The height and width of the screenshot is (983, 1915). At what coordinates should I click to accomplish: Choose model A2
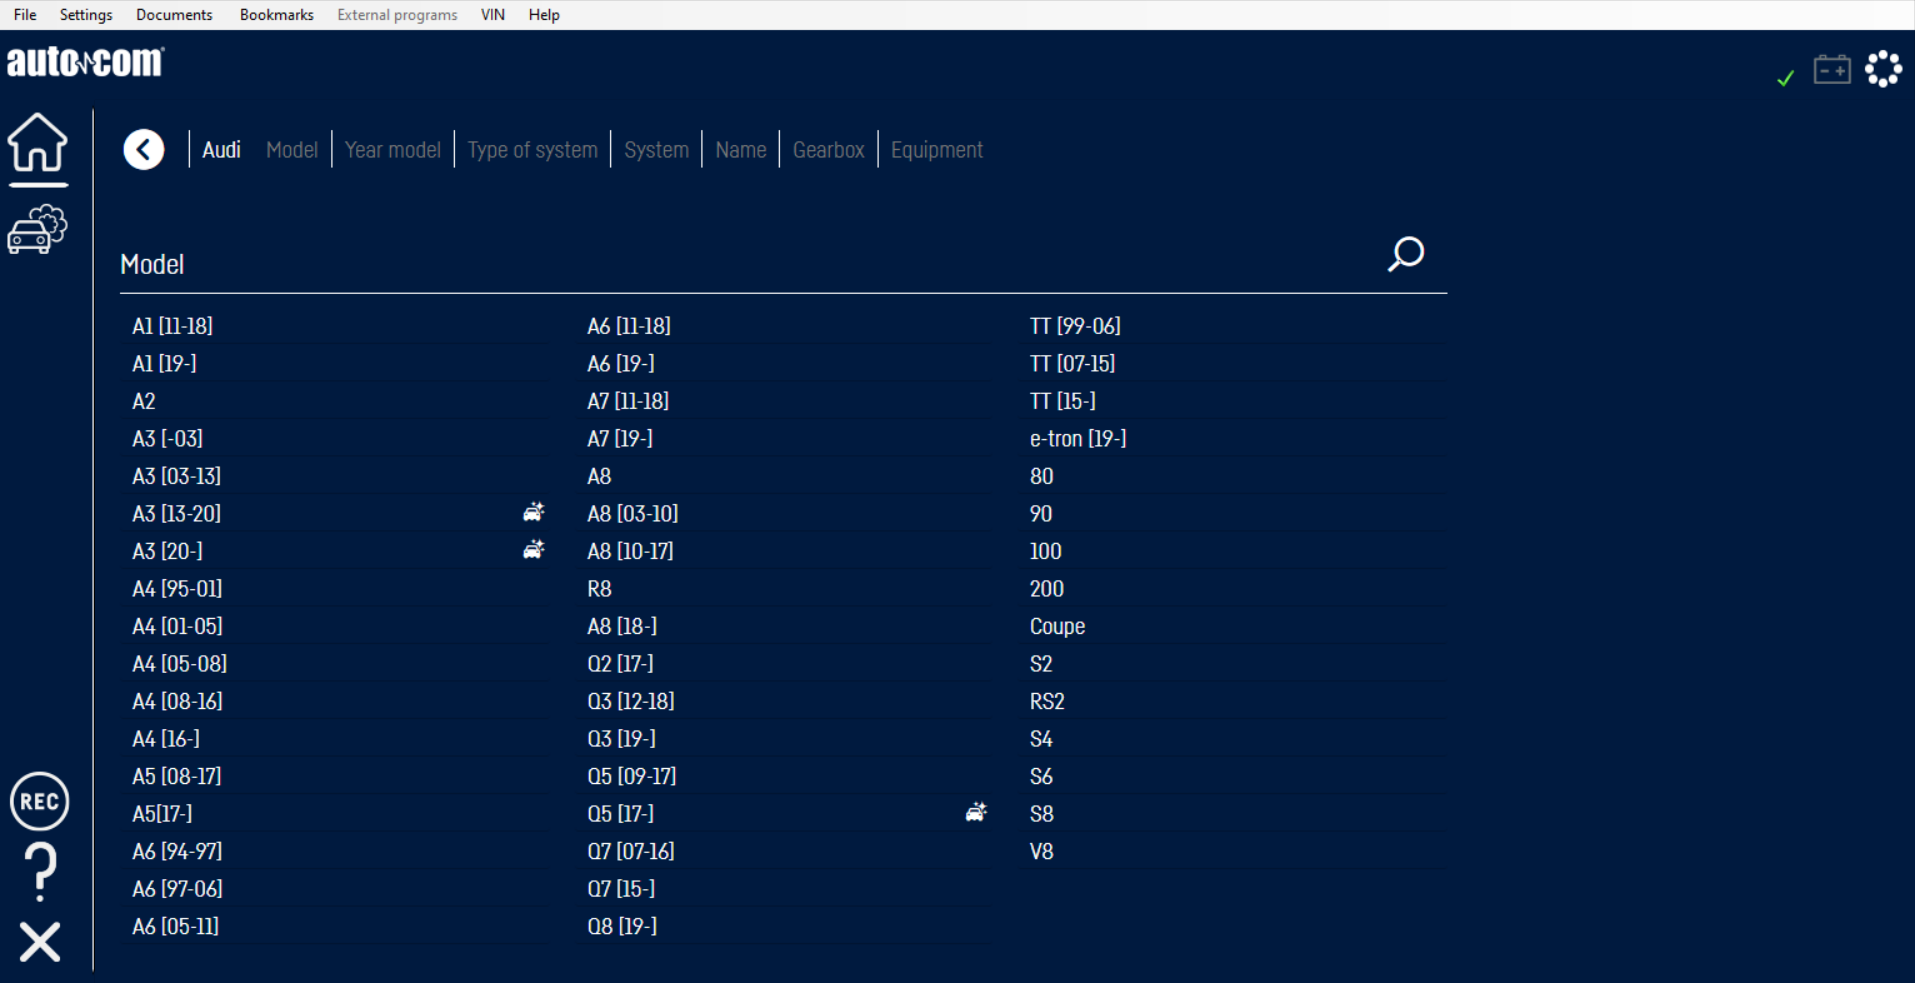point(144,401)
